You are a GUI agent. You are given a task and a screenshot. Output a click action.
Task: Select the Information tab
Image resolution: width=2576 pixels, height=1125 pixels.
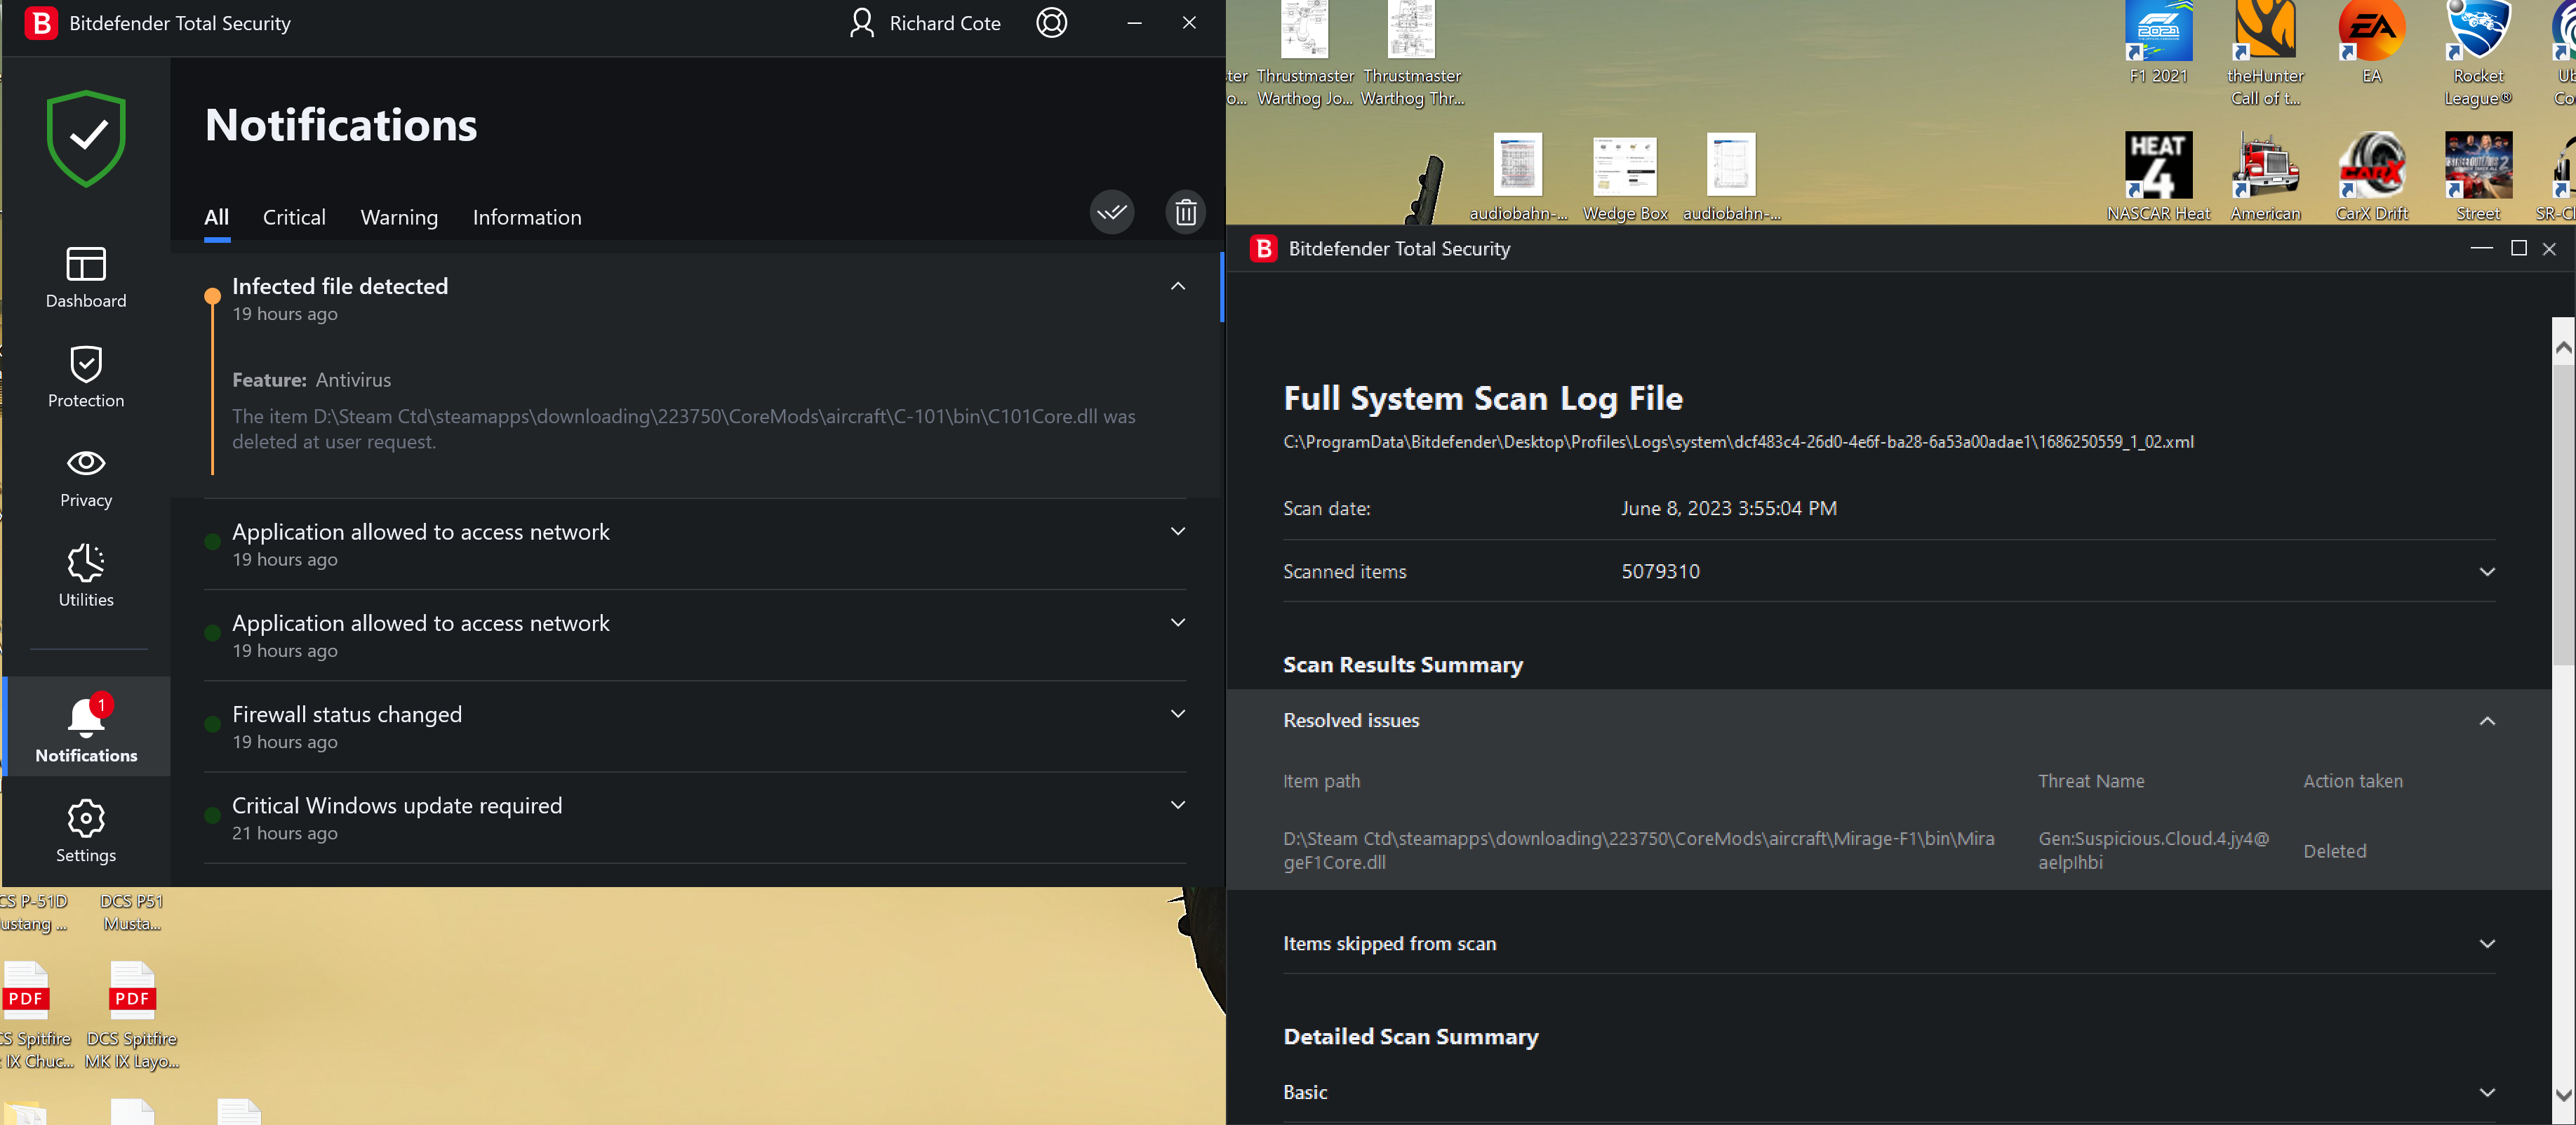click(527, 217)
